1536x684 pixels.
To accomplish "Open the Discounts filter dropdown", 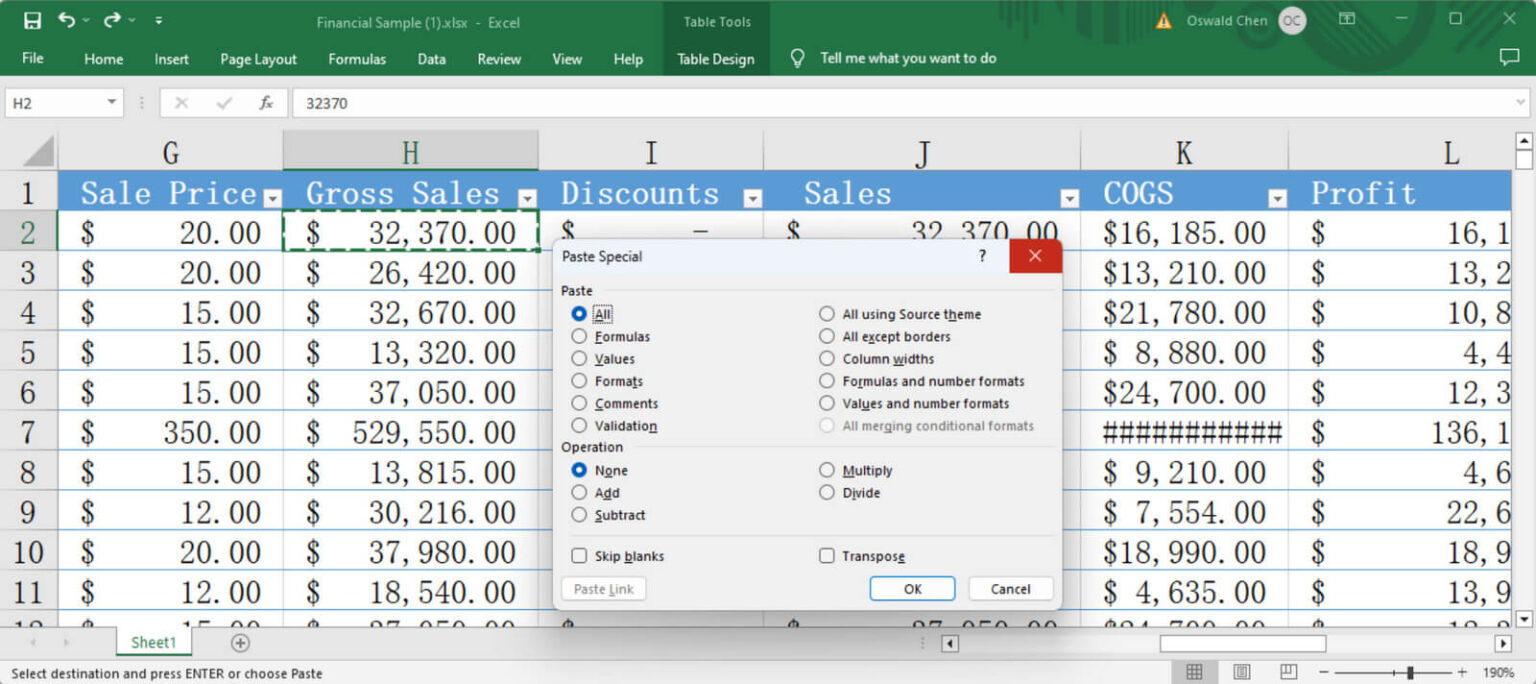I will coord(751,198).
